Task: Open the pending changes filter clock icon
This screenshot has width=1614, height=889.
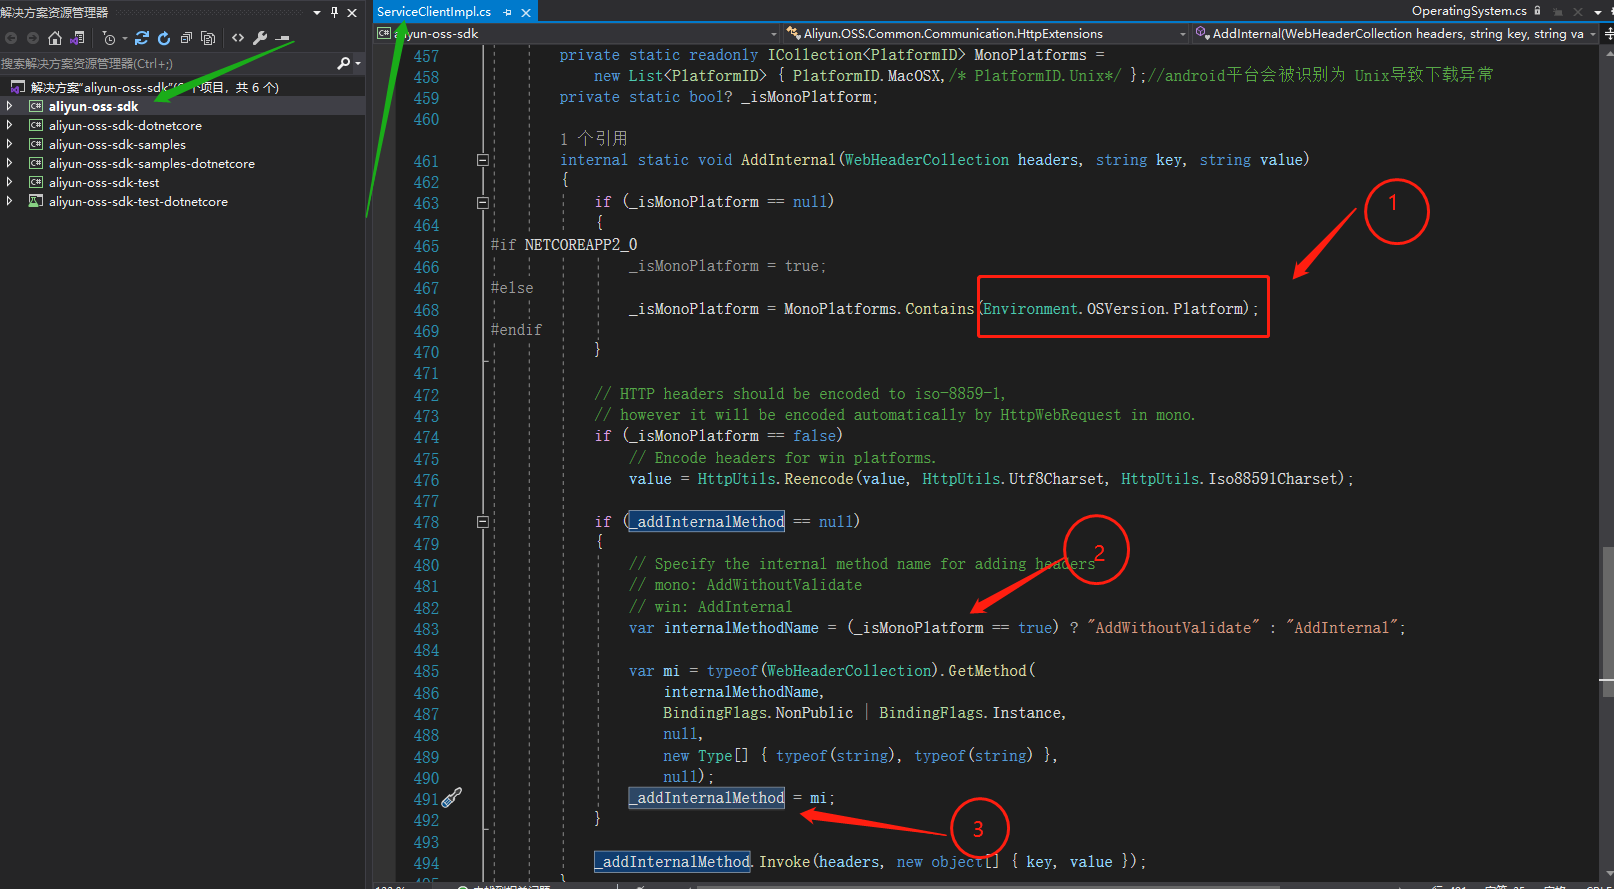Action: pyautogui.click(x=108, y=38)
